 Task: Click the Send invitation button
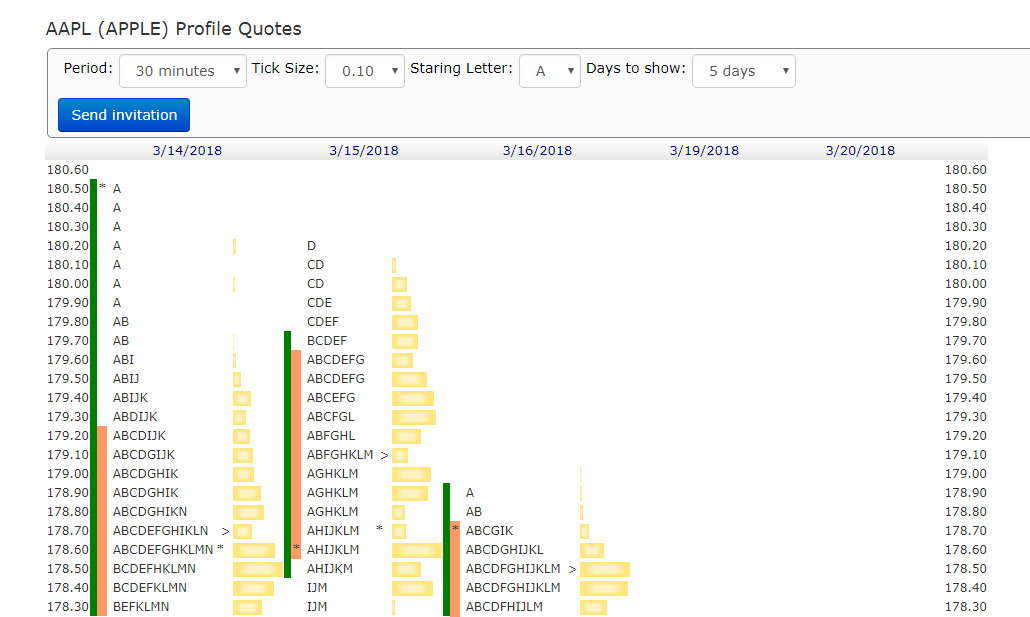tap(124, 115)
